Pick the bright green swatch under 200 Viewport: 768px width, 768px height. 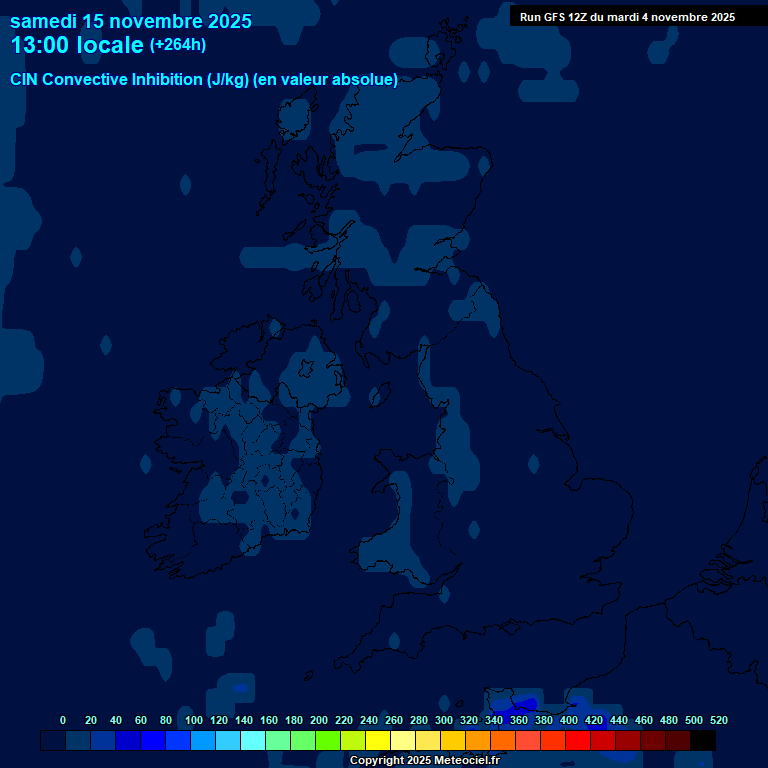pos(328,741)
